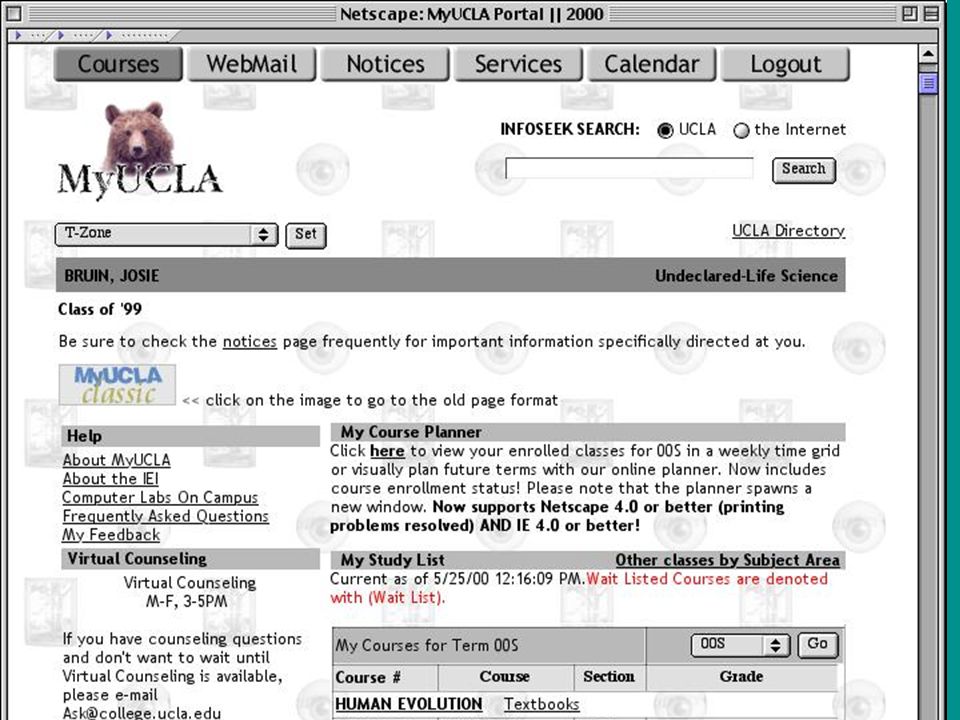The width and height of the screenshot is (960, 720).
Task: Open Frequently Asked Questions link
Action: (165, 517)
